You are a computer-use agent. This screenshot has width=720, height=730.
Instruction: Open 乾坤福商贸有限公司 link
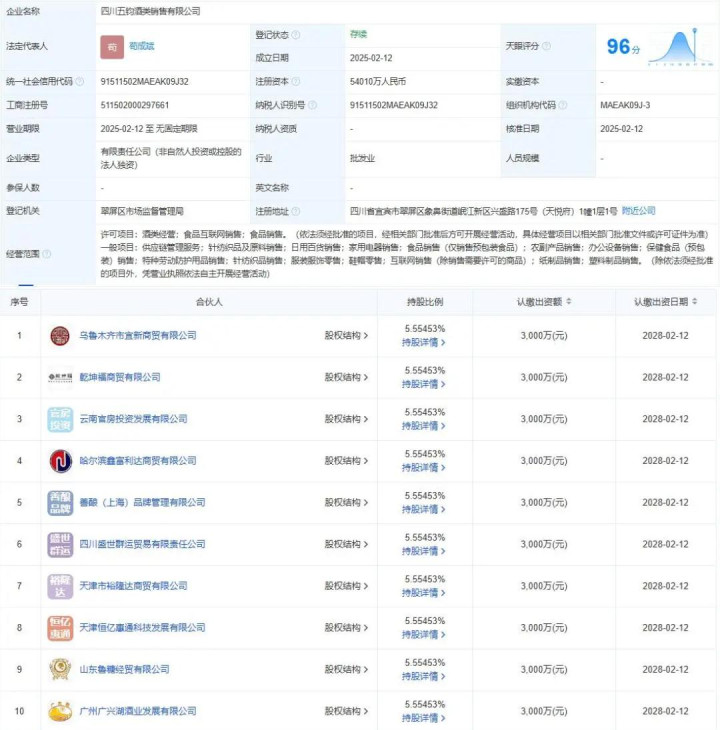pyautogui.click(x=120, y=377)
